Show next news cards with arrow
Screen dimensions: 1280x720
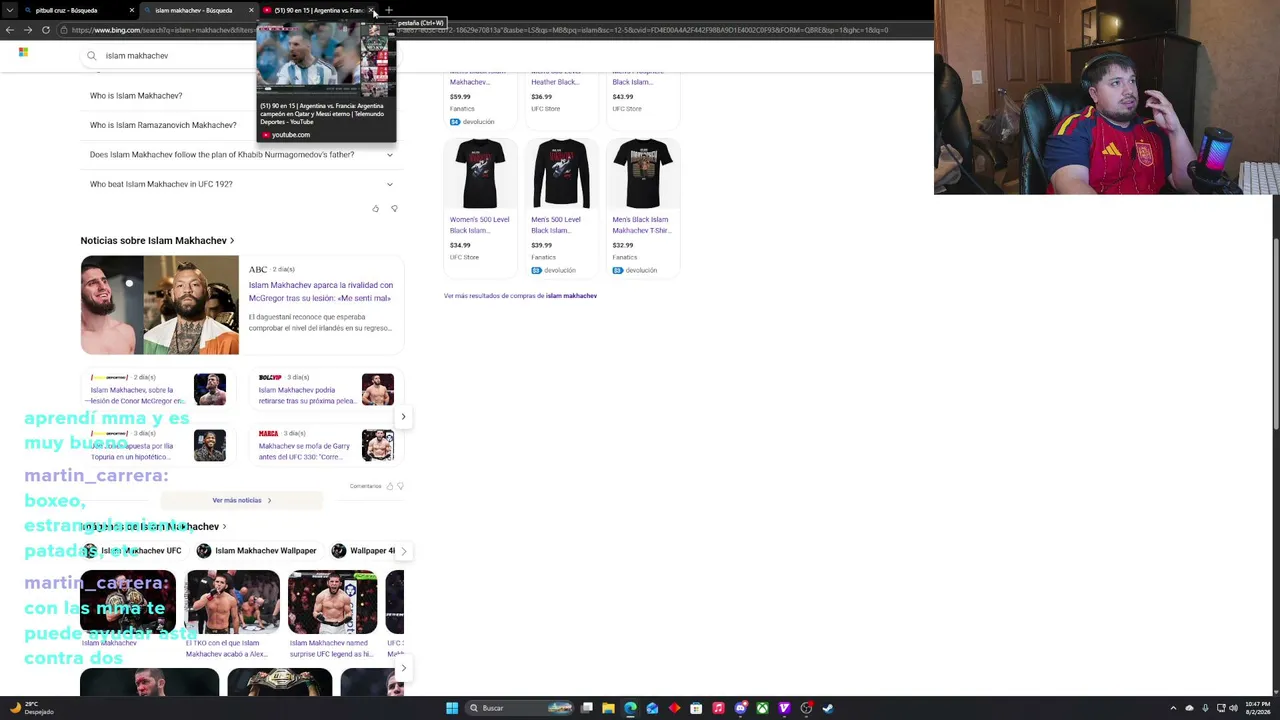tap(403, 417)
